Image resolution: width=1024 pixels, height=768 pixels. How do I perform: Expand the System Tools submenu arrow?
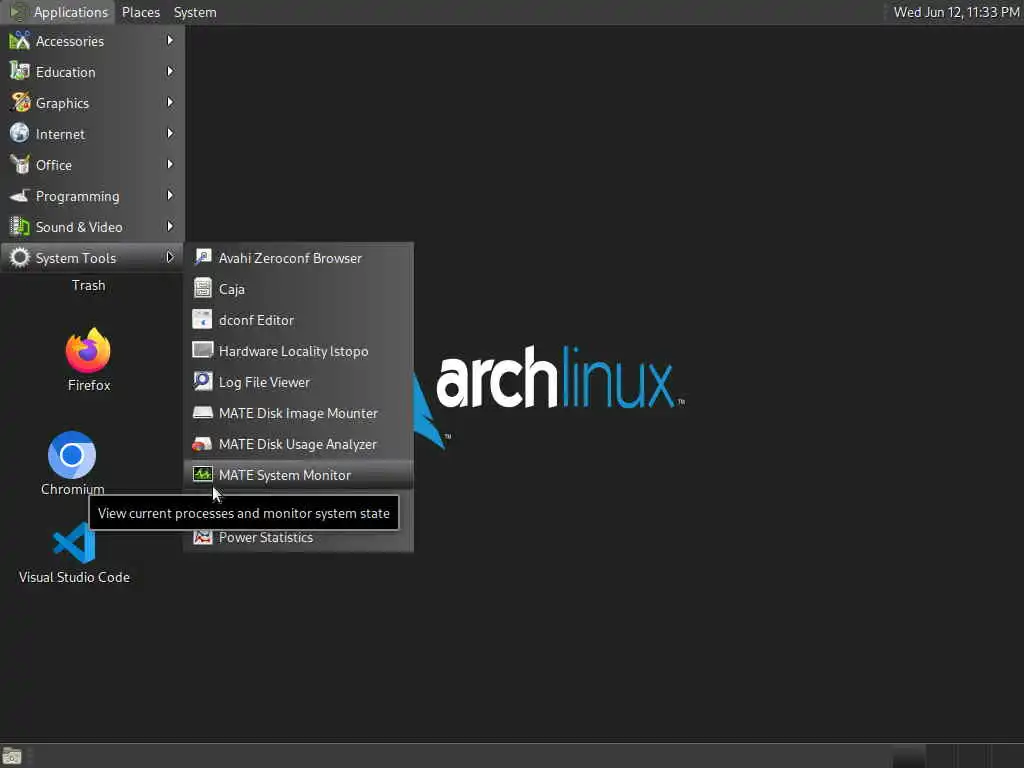pos(170,257)
